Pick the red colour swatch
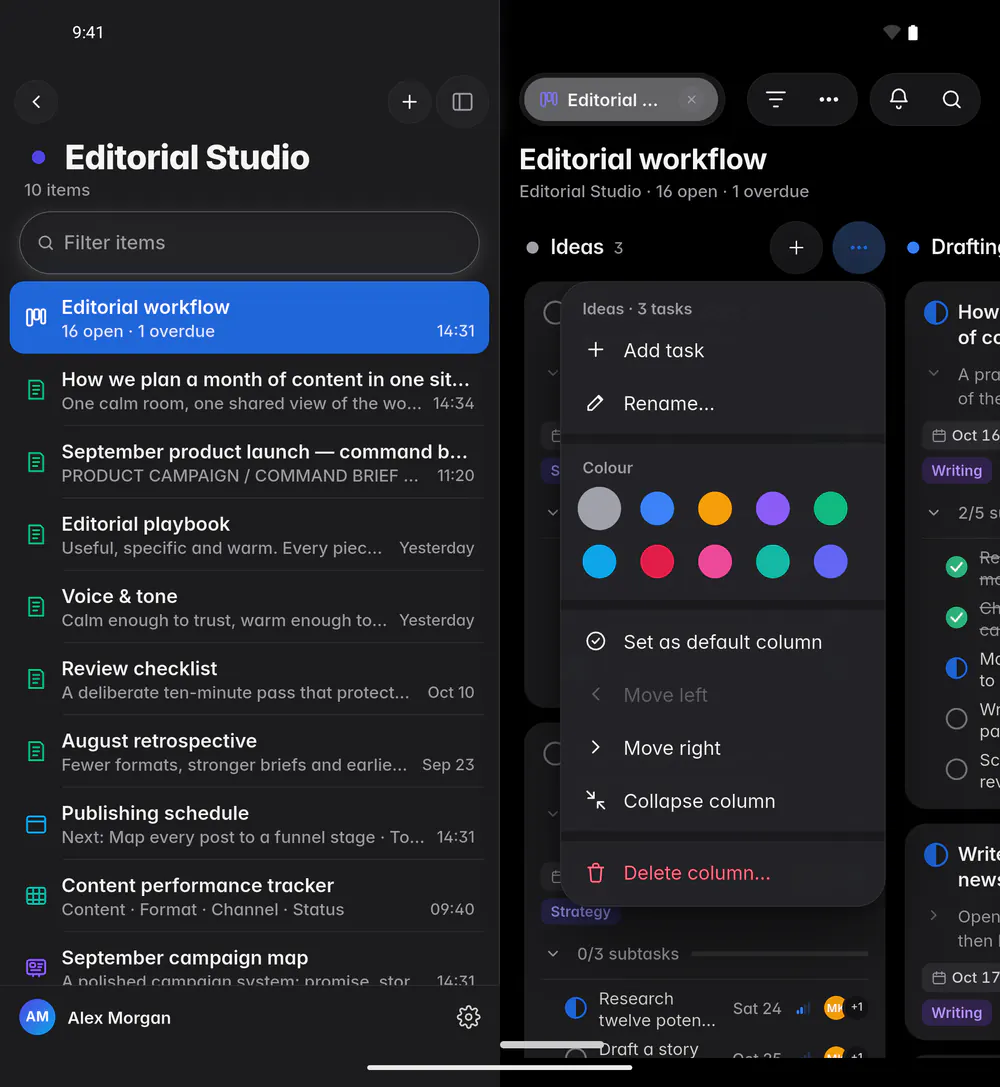 (657, 562)
